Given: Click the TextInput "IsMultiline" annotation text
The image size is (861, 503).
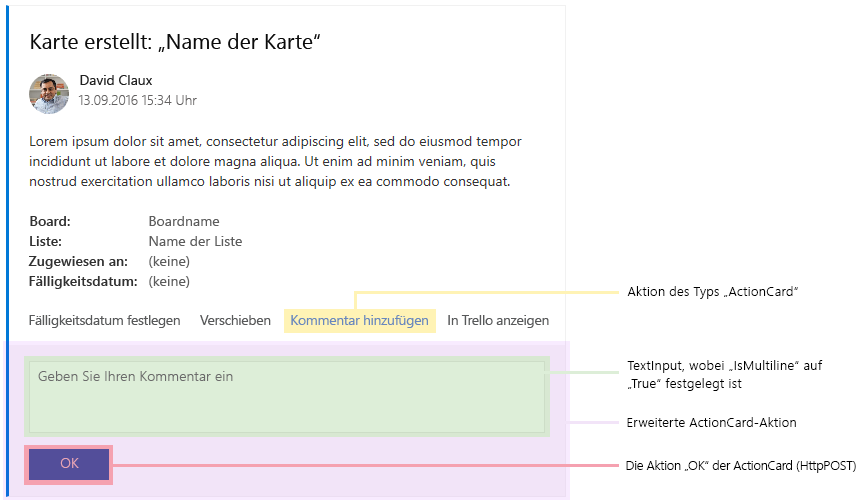Looking at the screenshot, I should click(x=724, y=374).
